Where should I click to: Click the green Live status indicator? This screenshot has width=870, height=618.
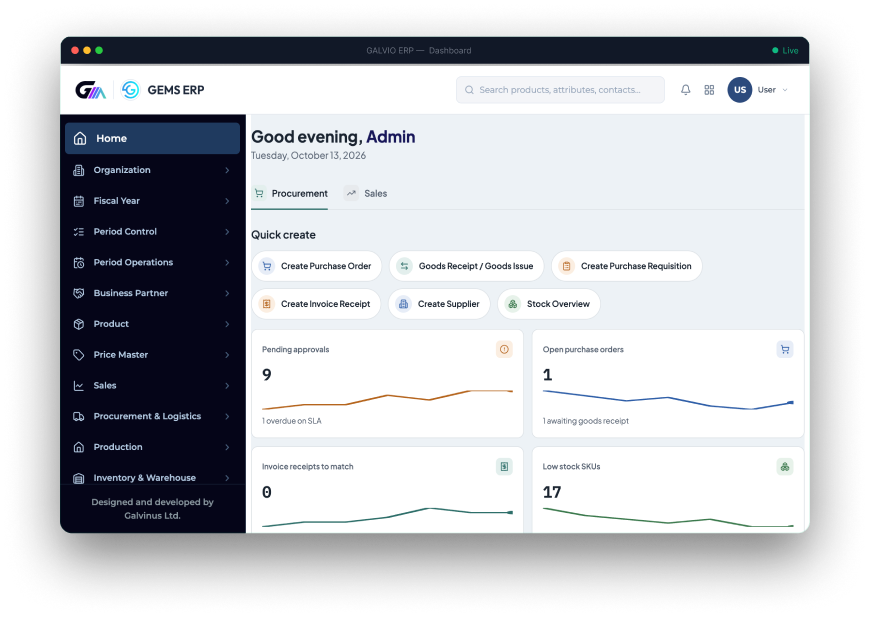point(785,50)
